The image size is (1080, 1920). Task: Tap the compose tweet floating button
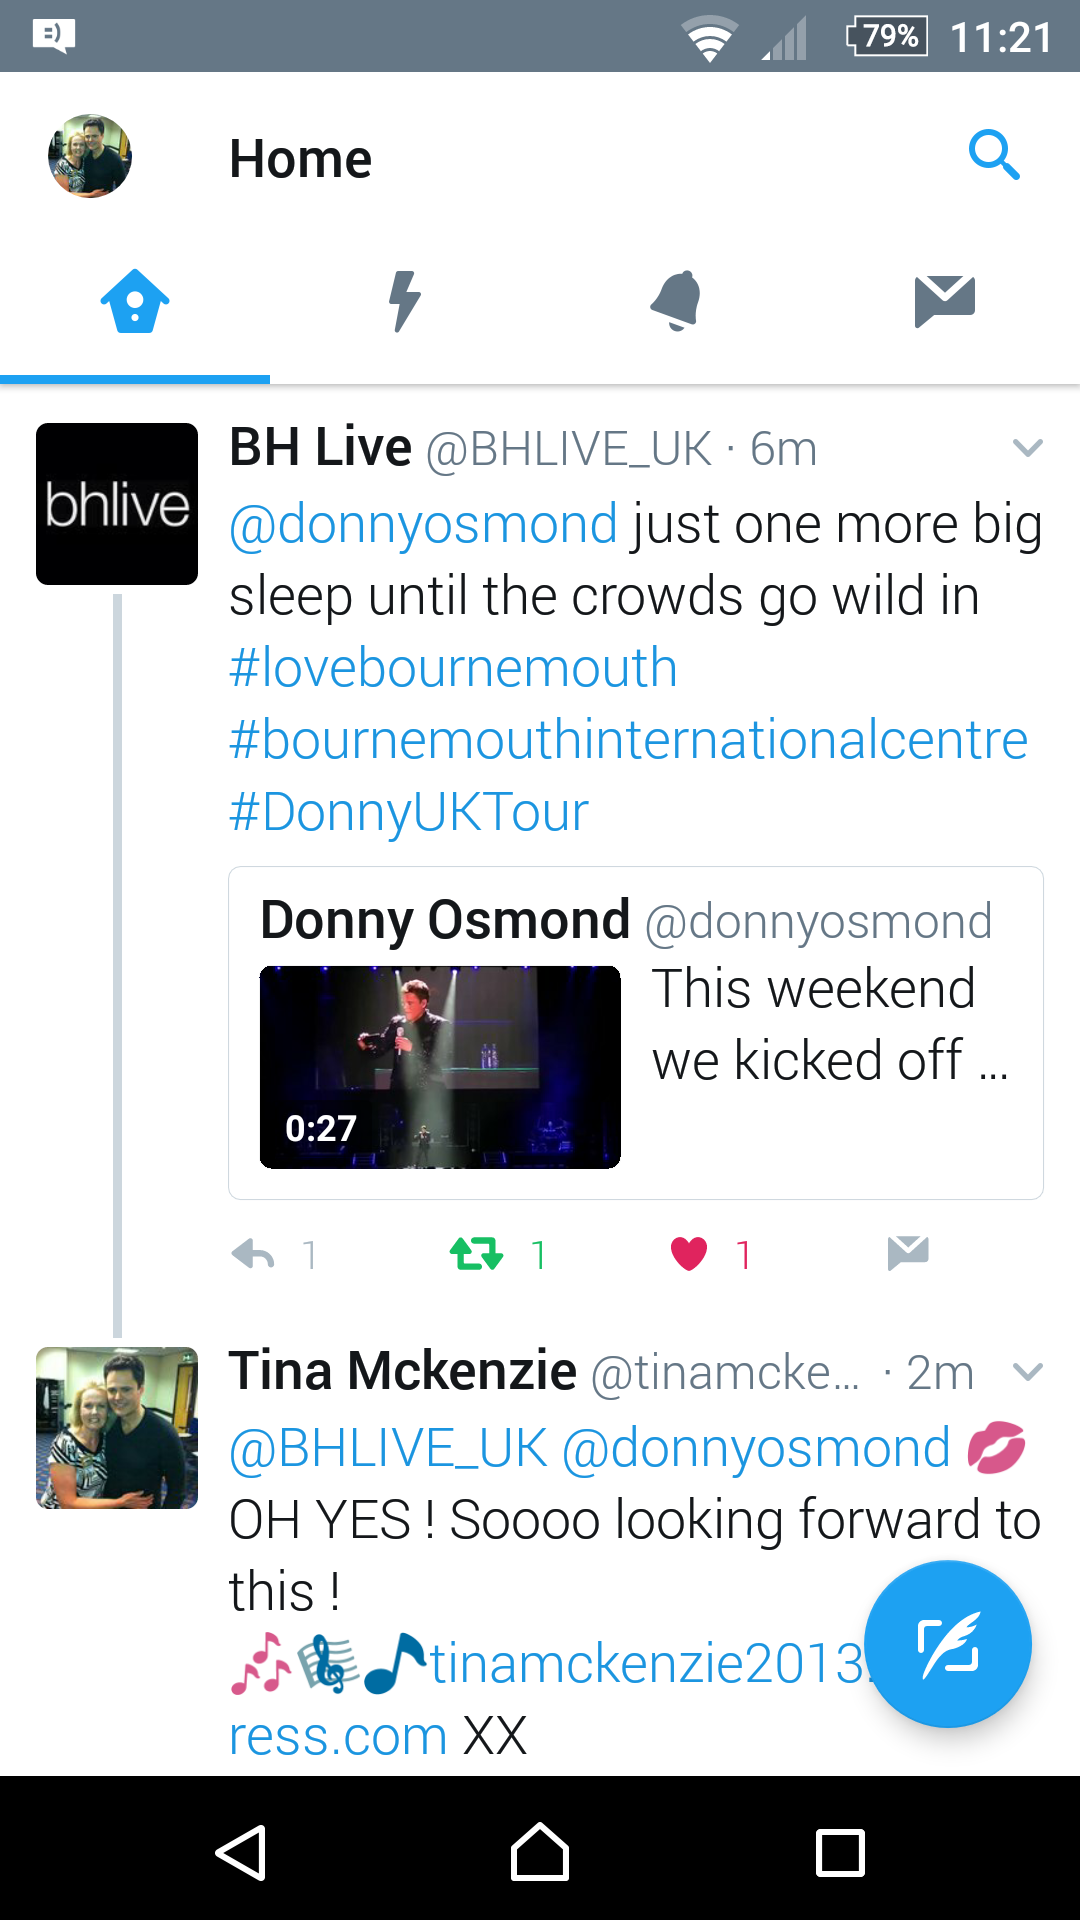click(947, 1644)
